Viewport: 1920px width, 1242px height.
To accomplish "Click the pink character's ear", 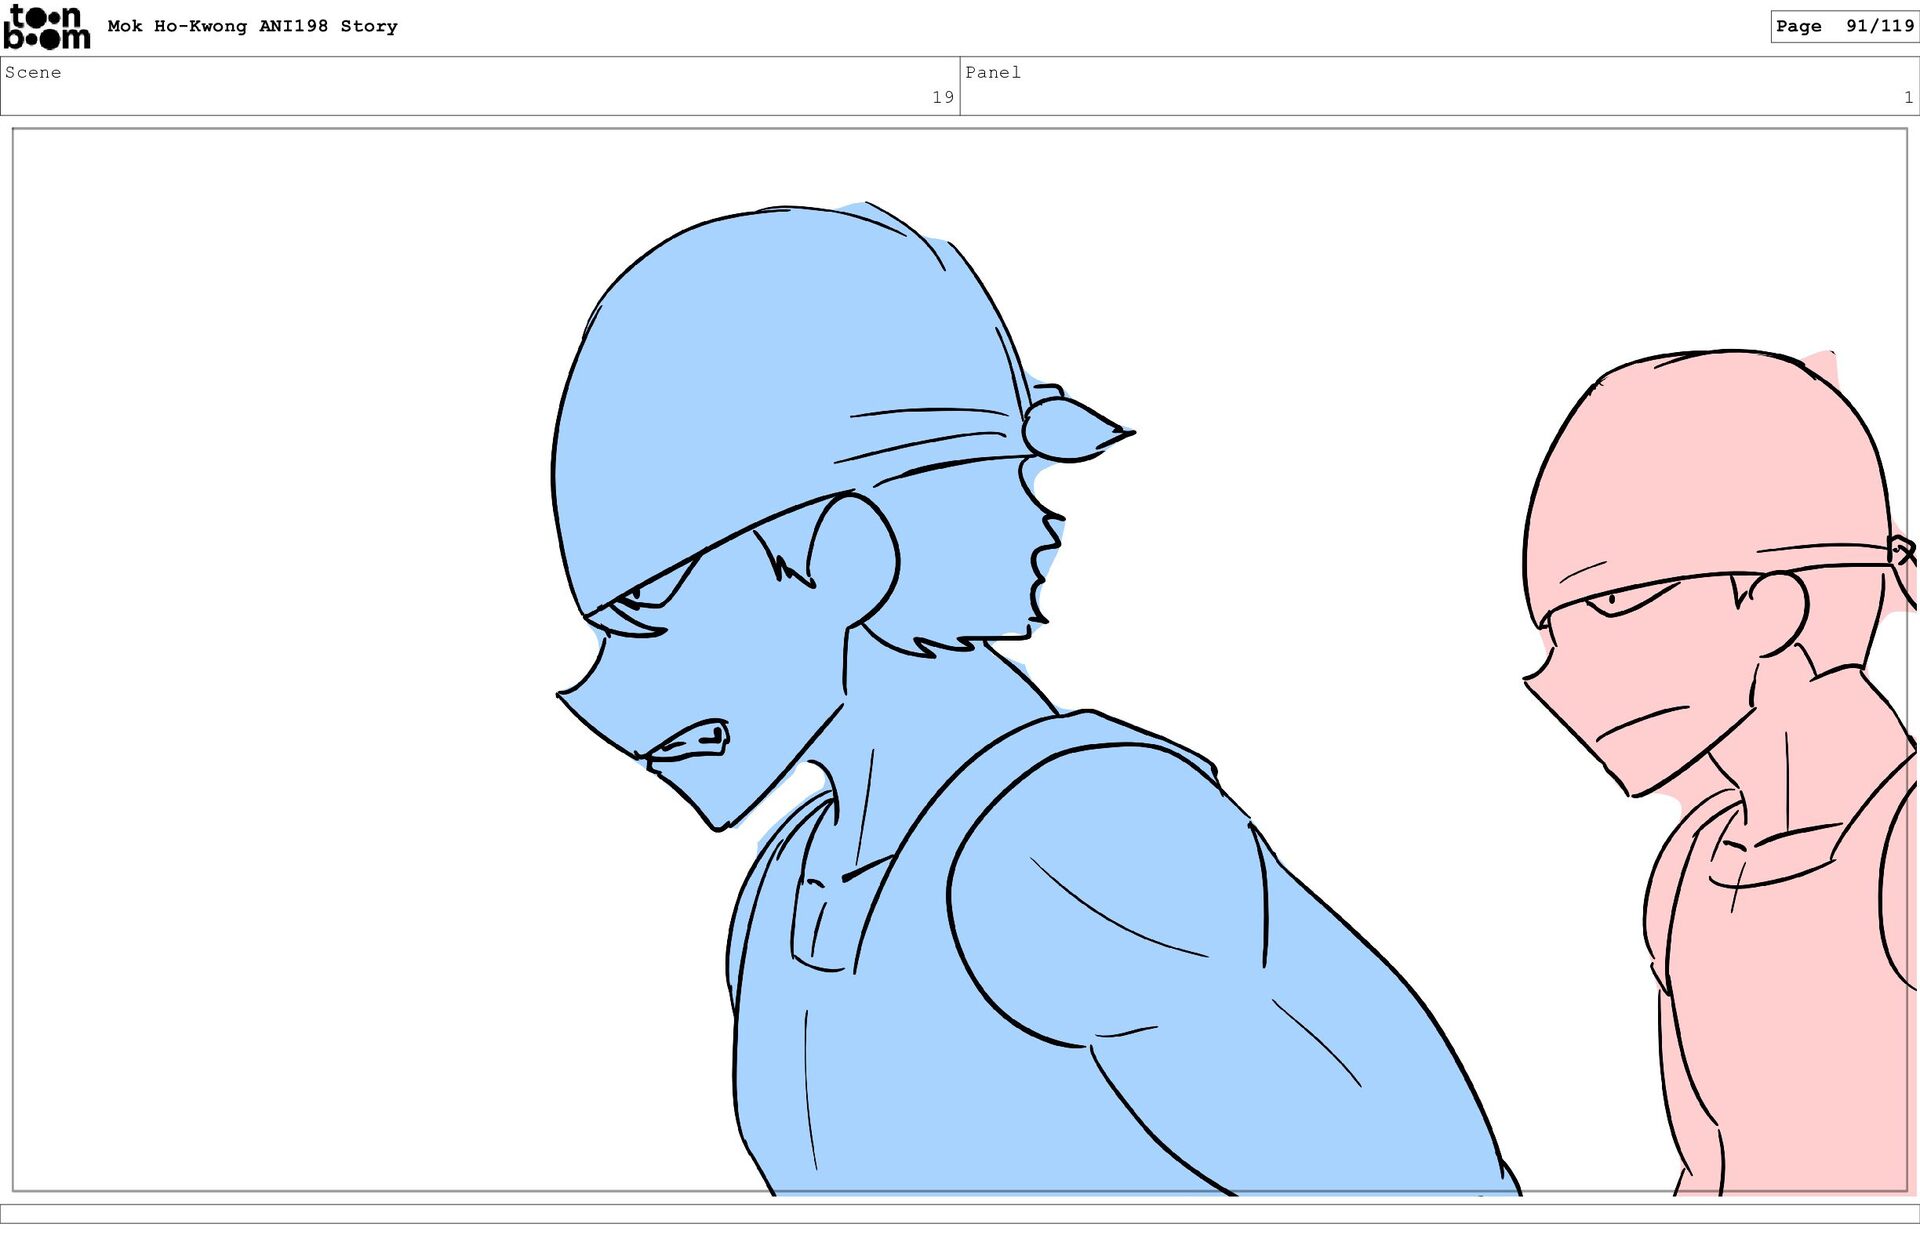I will (1780, 612).
